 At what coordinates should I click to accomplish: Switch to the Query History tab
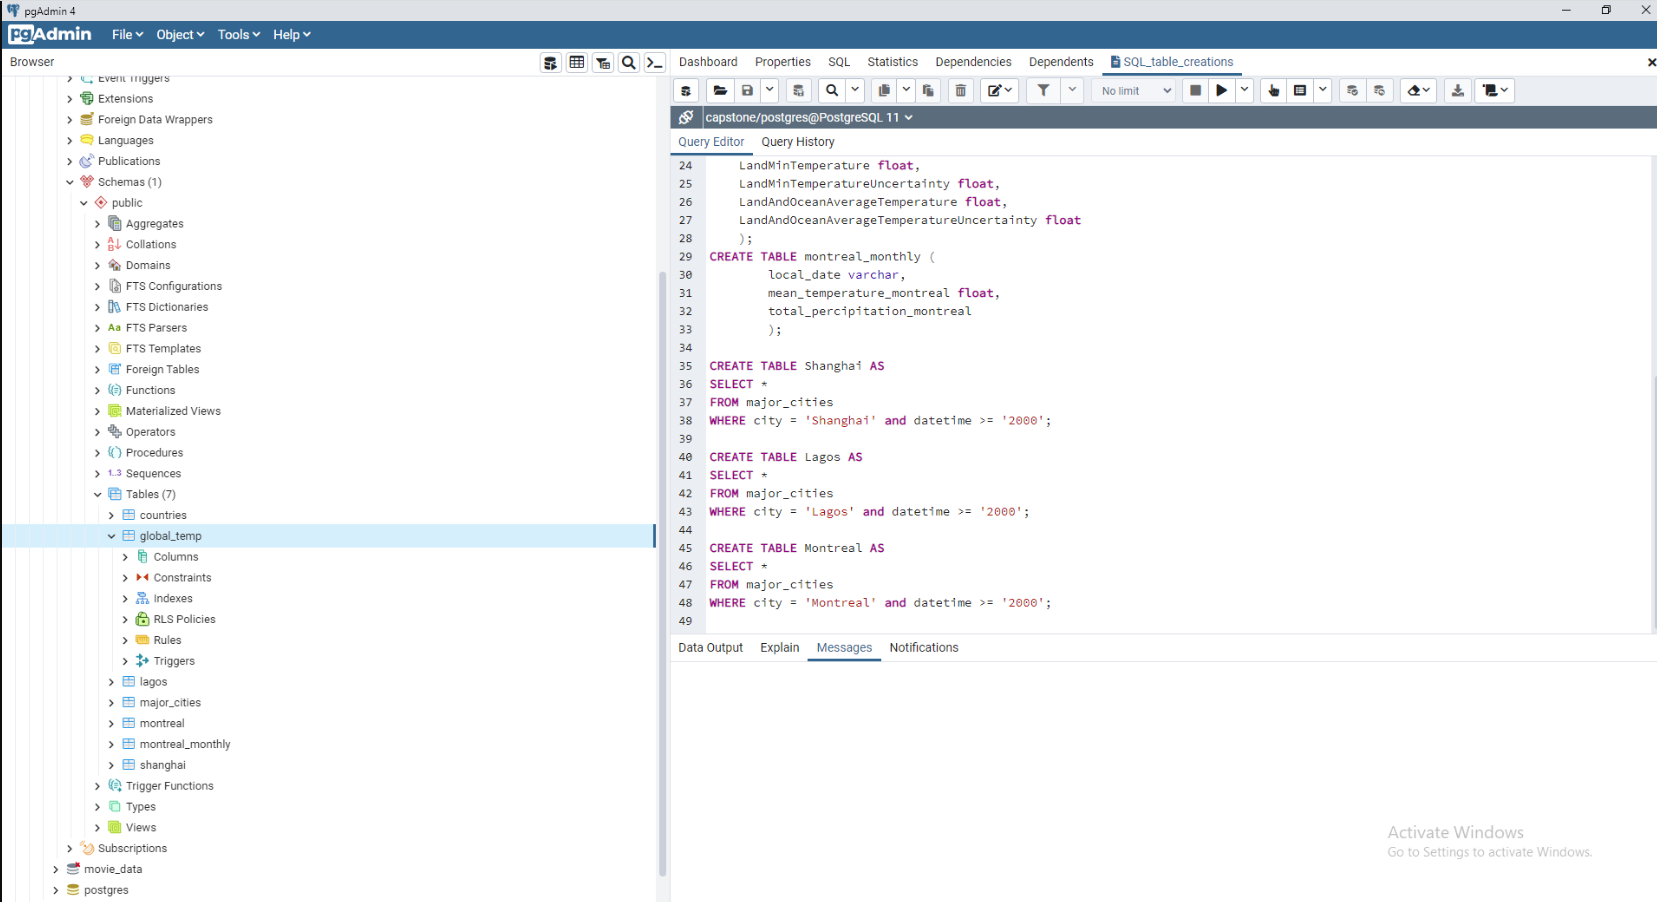click(x=798, y=142)
